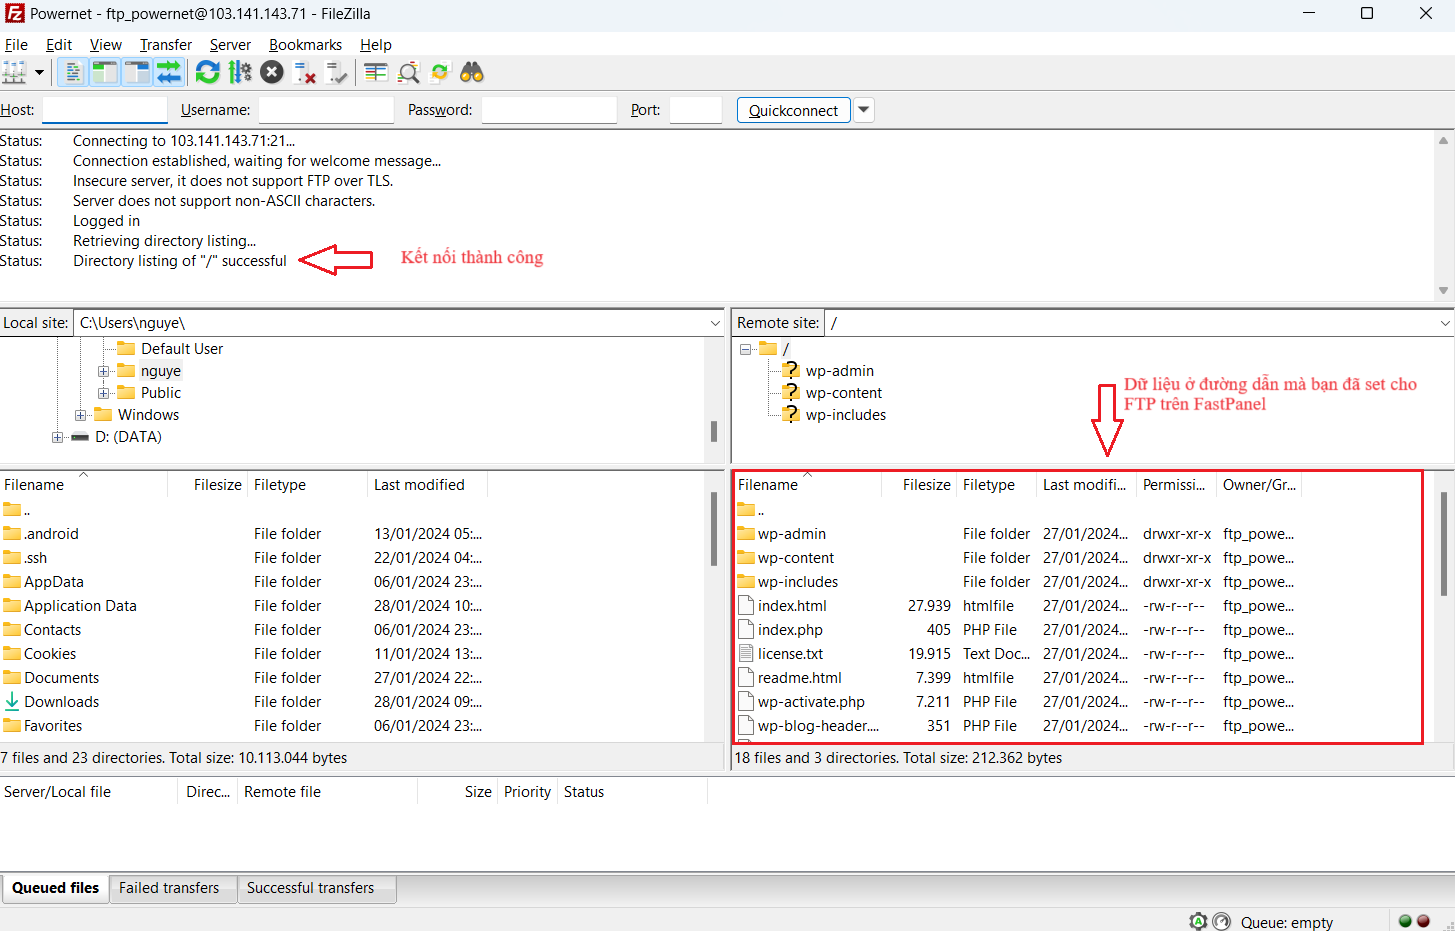This screenshot has width=1455, height=931.
Task: Select the Downloads local folder
Action: point(61,702)
